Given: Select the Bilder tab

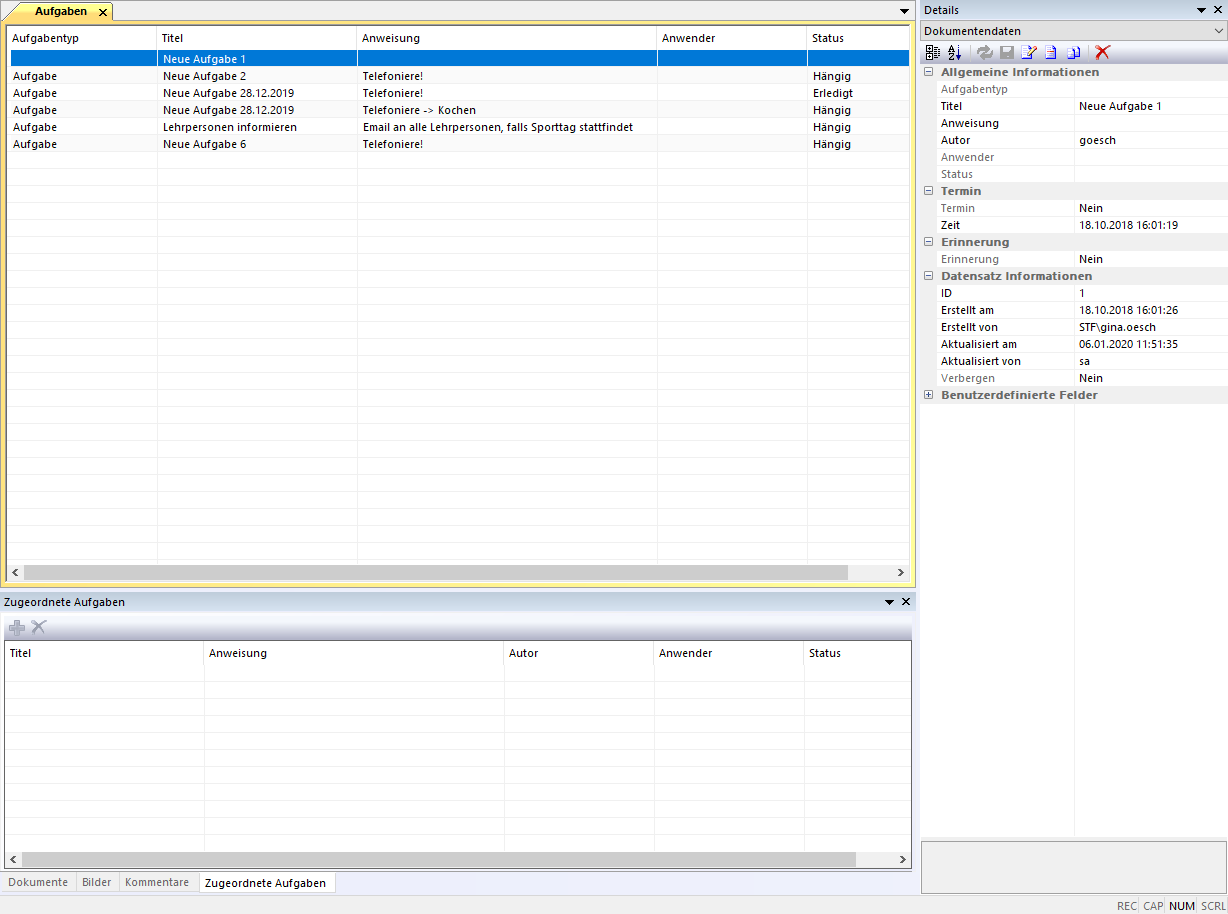Looking at the screenshot, I should click(x=97, y=882).
